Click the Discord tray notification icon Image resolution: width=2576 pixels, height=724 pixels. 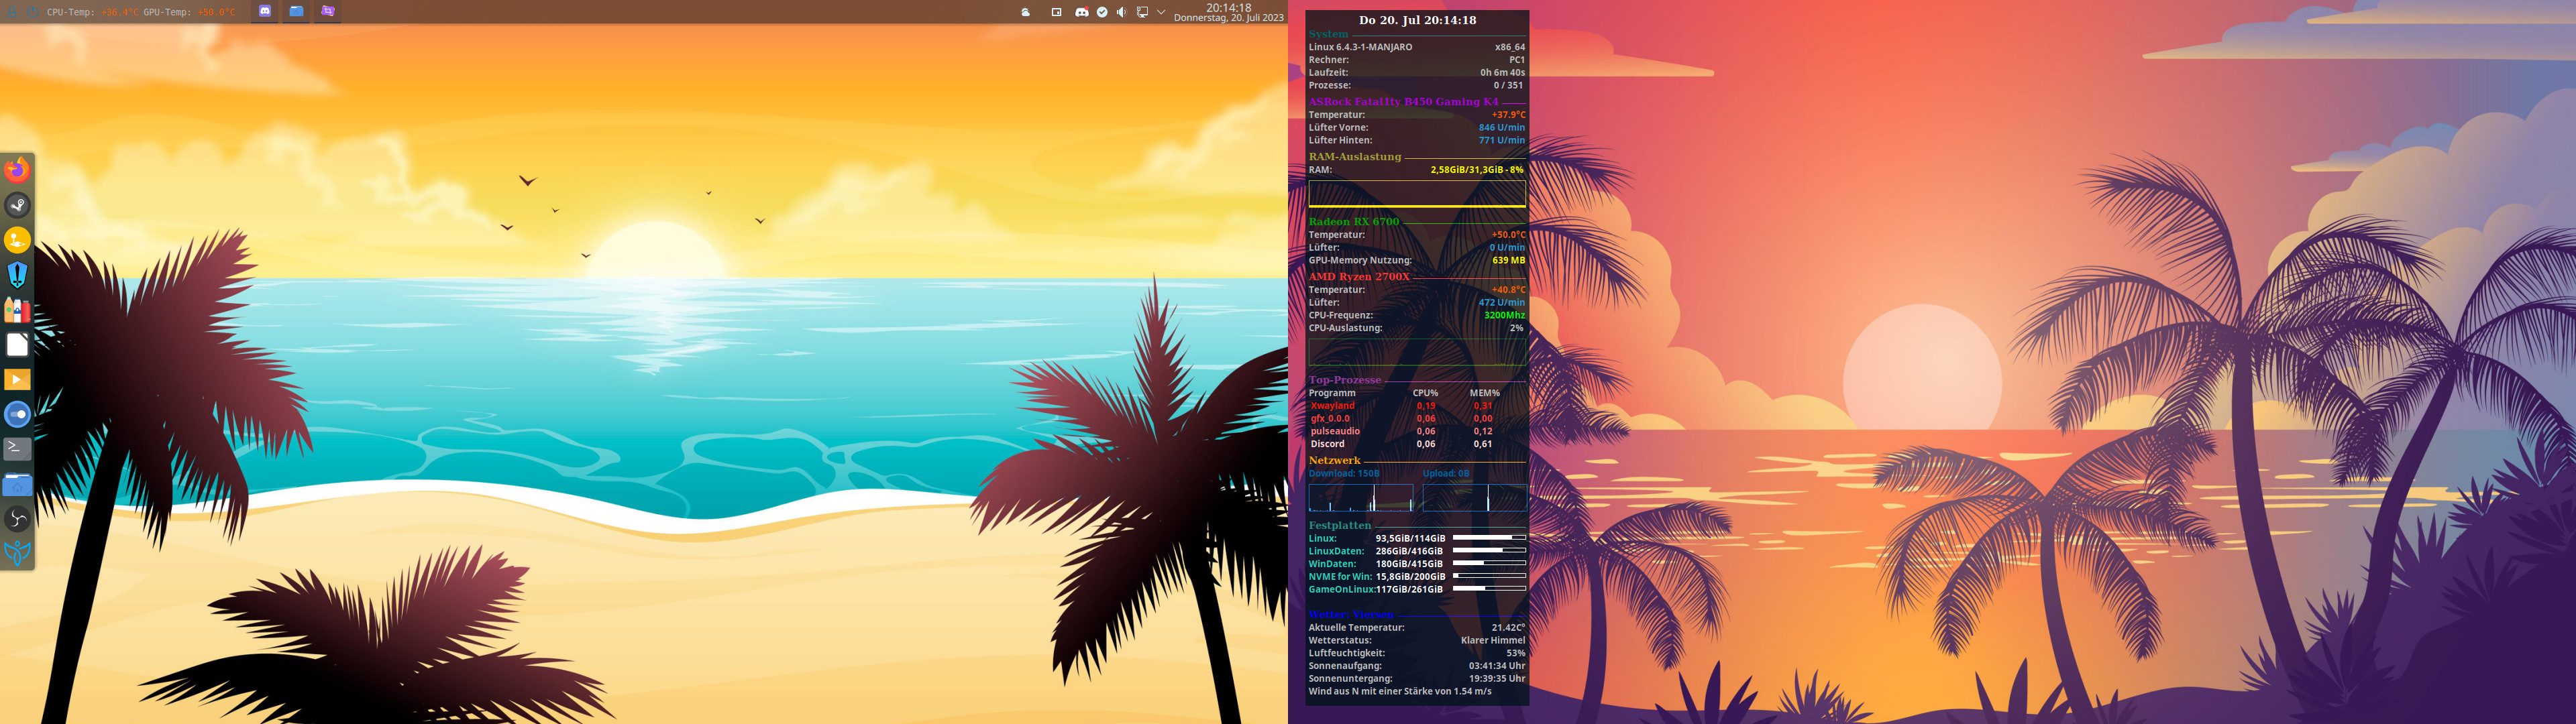1081,12
